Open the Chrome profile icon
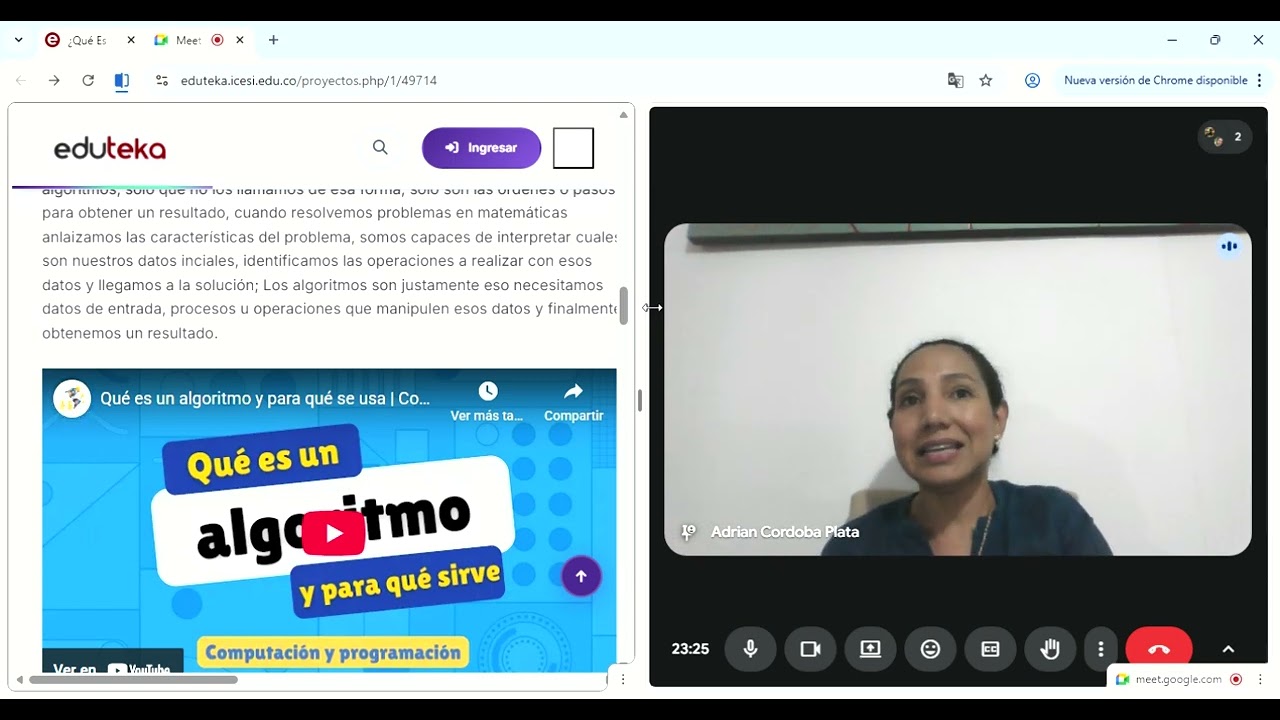1280x720 pixels. pyautogui.click(x=1032, y=80)
